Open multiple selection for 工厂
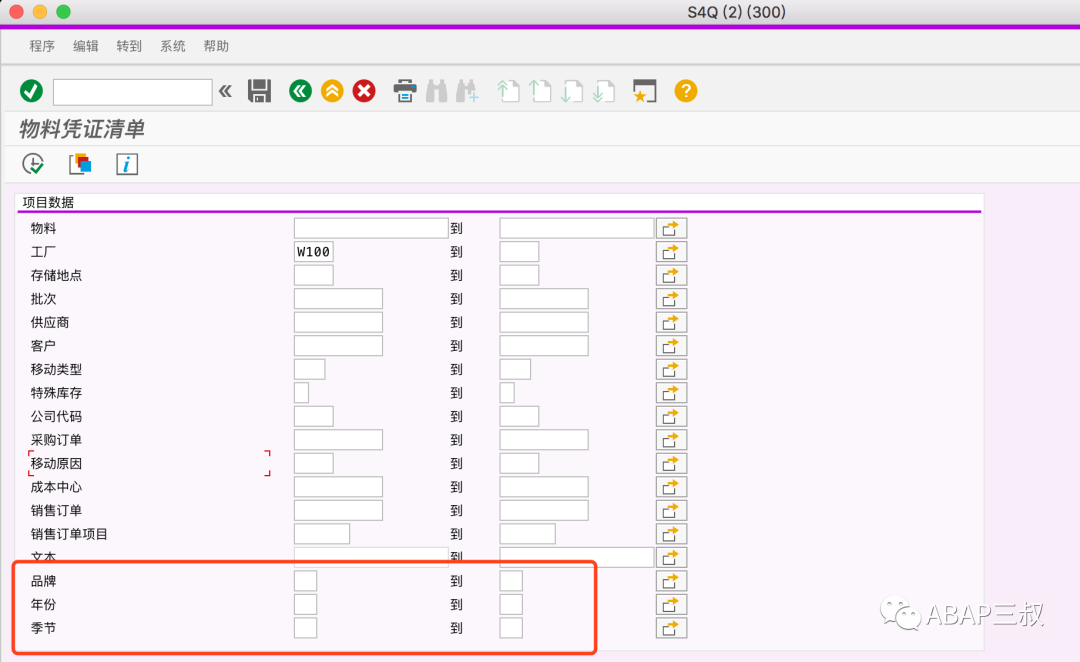 coord(671,251)
